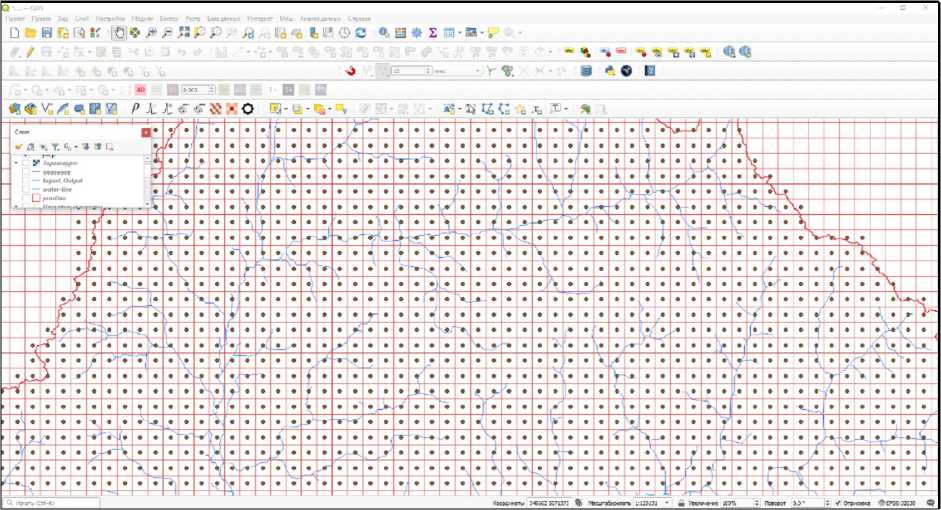Image resolution: width=941 pixels, height=510 pixels.
Task: Click the locator search field in status bar
Action: tap(52, 503)
